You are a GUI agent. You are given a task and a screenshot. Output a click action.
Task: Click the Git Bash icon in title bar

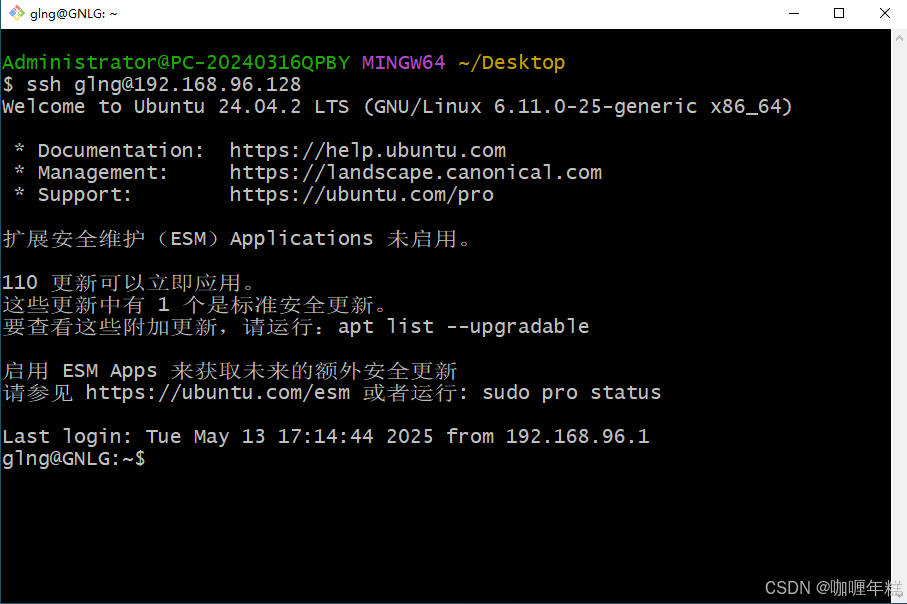17,13
